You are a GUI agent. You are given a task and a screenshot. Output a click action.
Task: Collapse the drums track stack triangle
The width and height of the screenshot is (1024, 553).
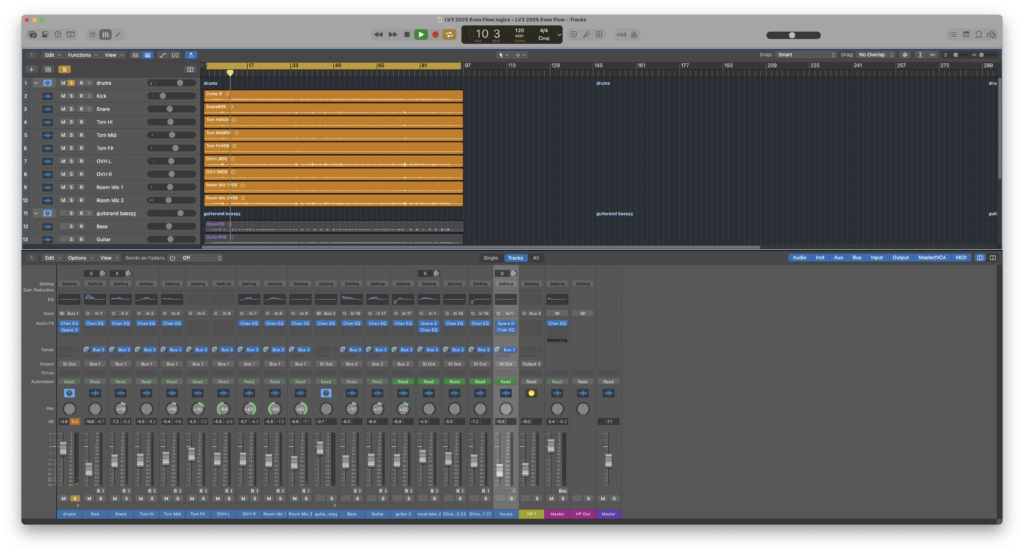tap(36, 83)
